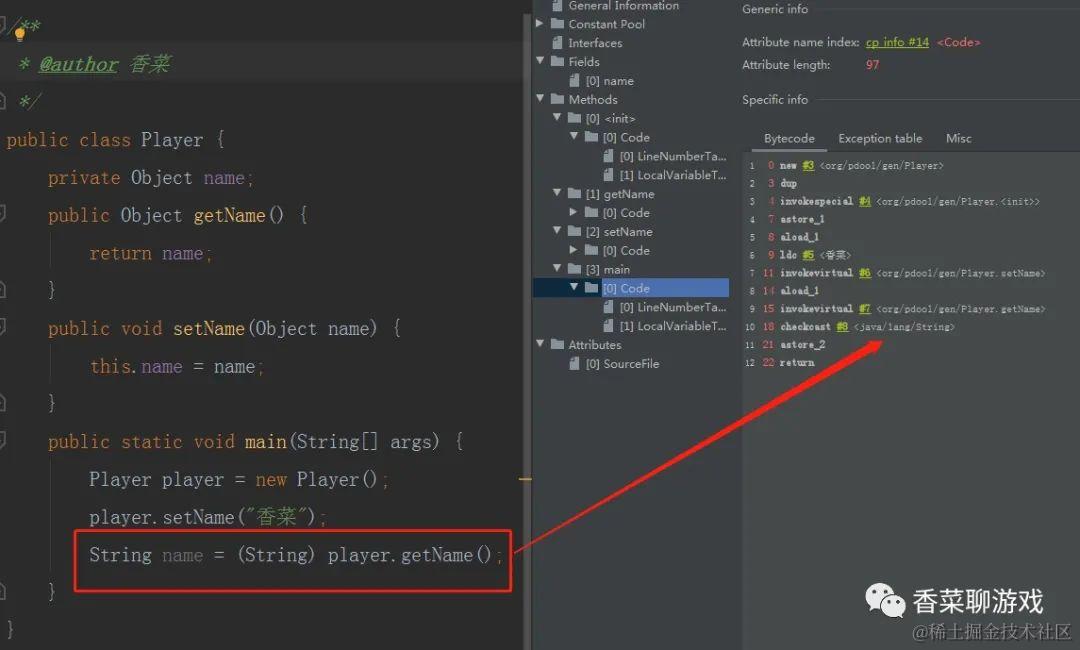Click the fold marker beside main method
Viewport: 1080px width, 650px height.
pos(3,440)
